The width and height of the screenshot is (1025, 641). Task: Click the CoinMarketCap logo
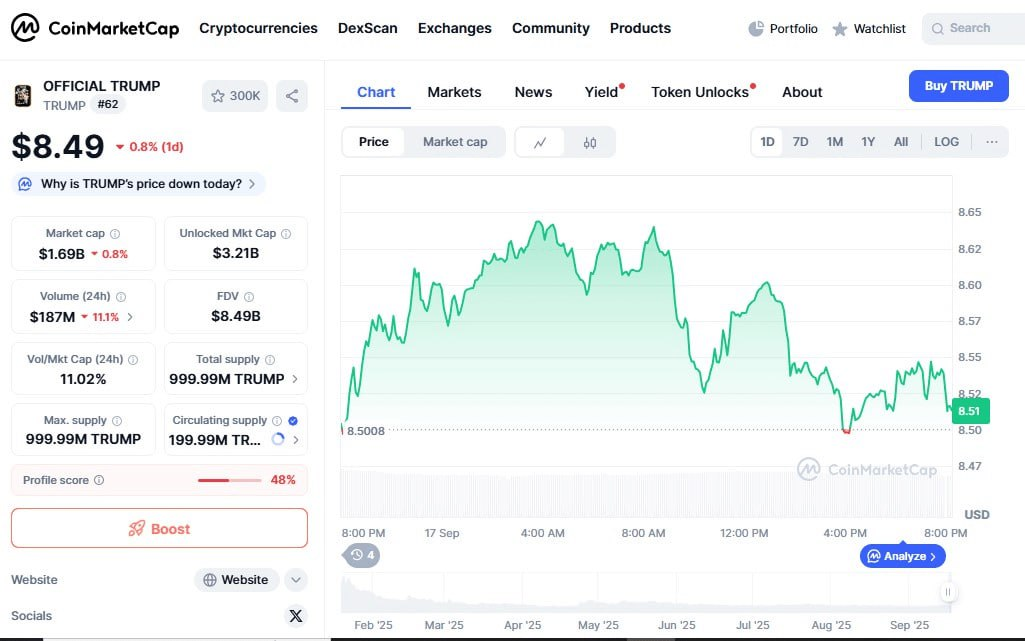(95, 28)
